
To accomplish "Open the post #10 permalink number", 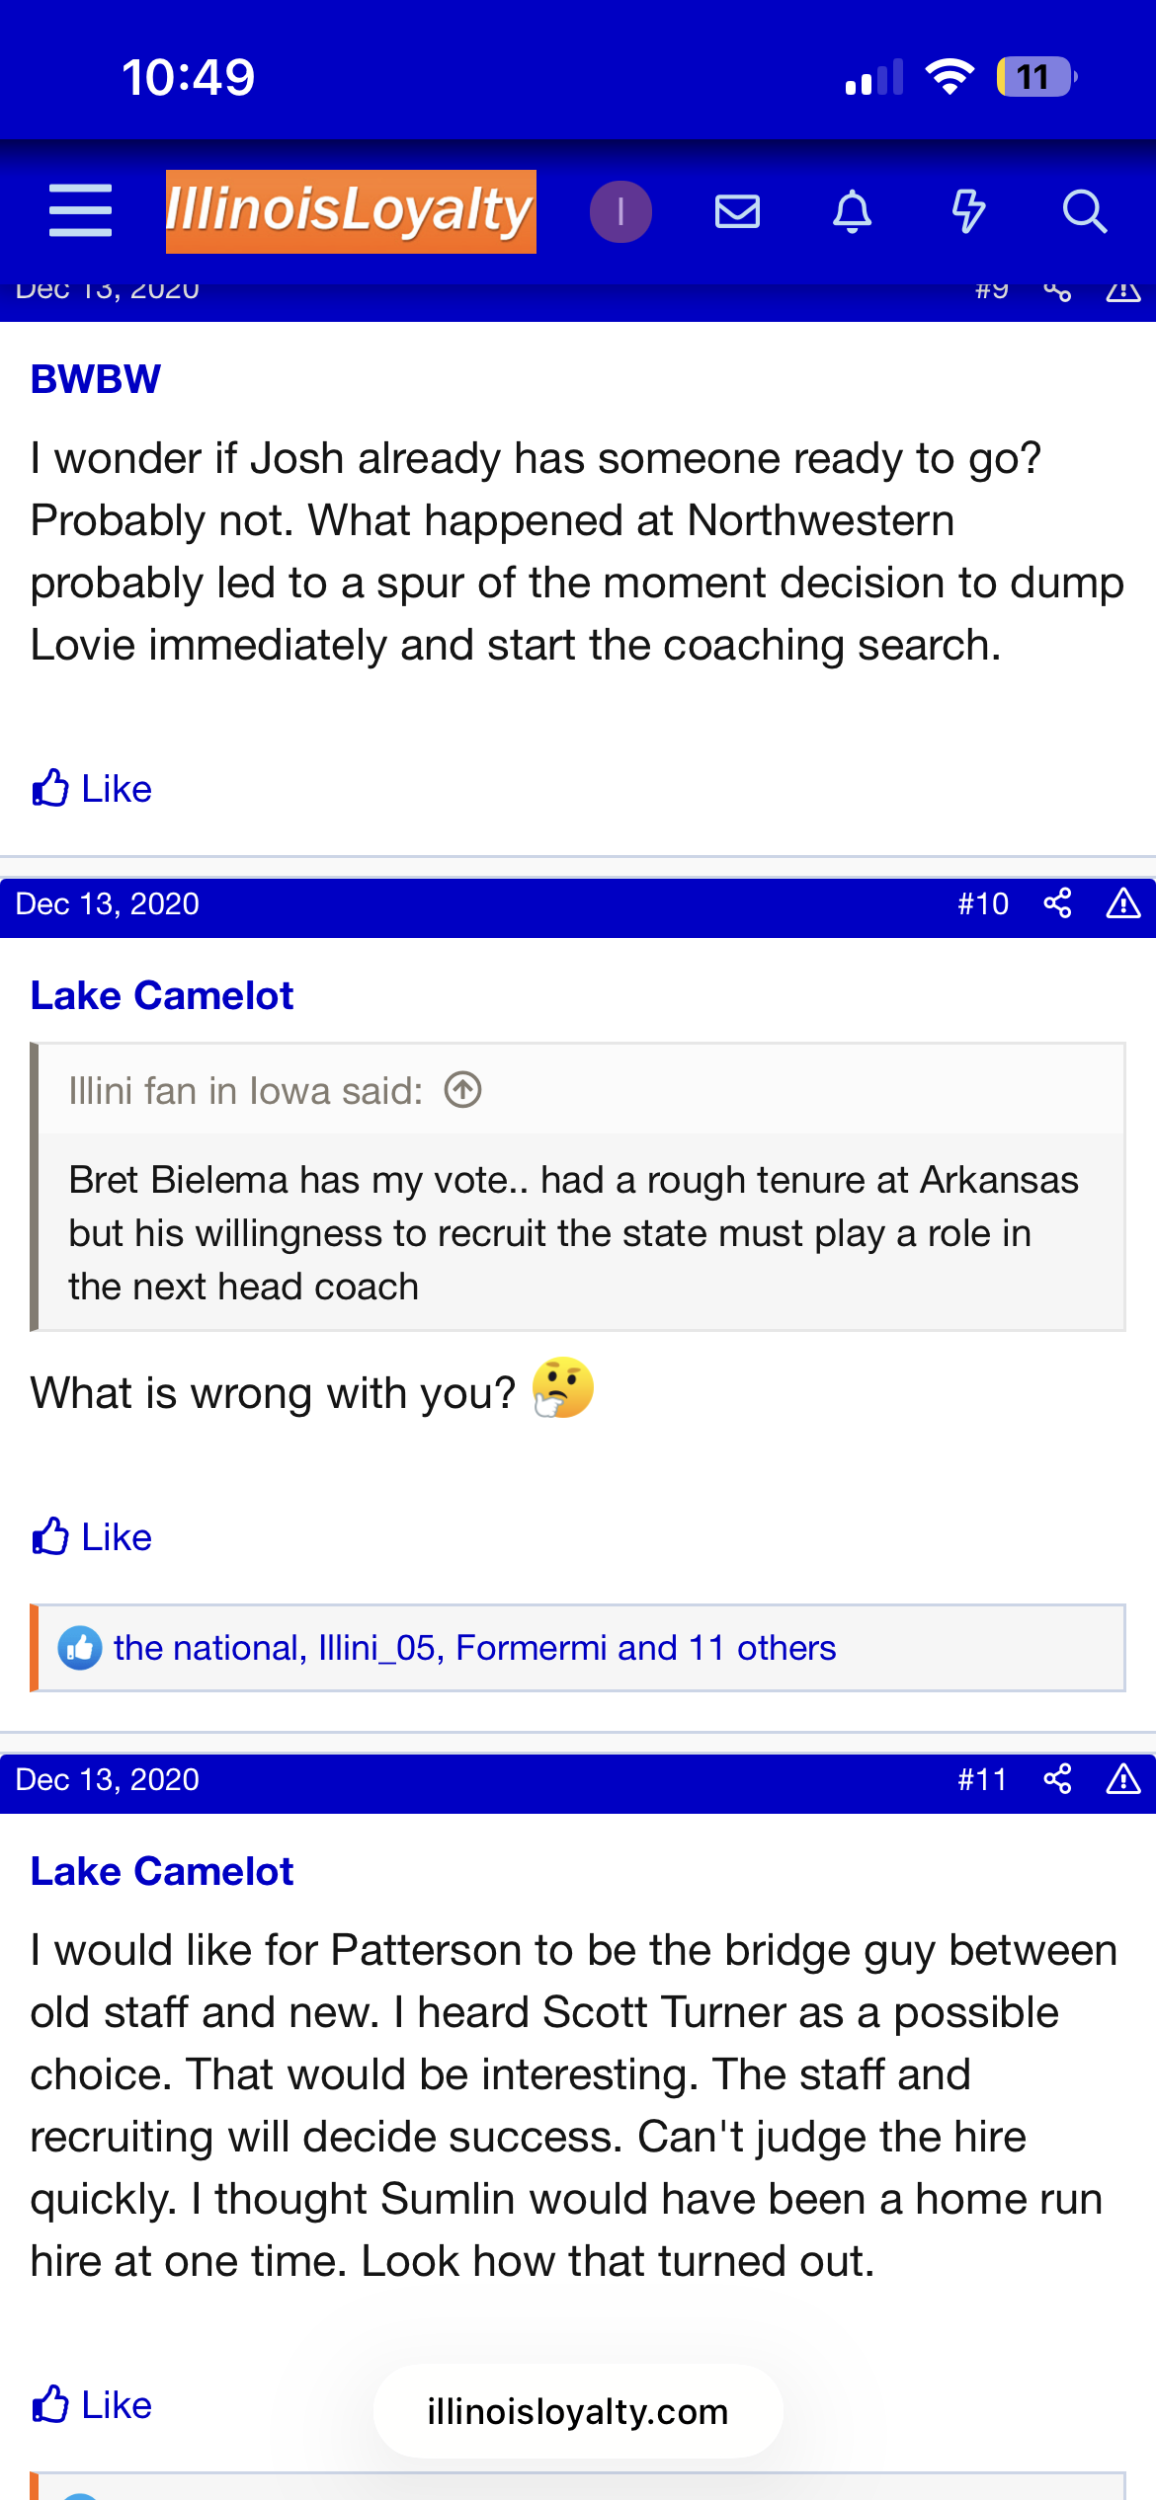I will coord(982,904).
